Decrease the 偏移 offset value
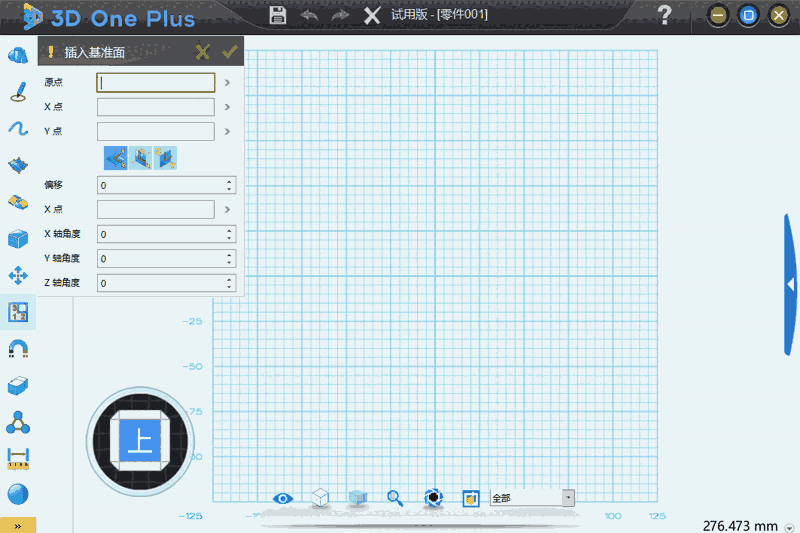 pos(229,189)
